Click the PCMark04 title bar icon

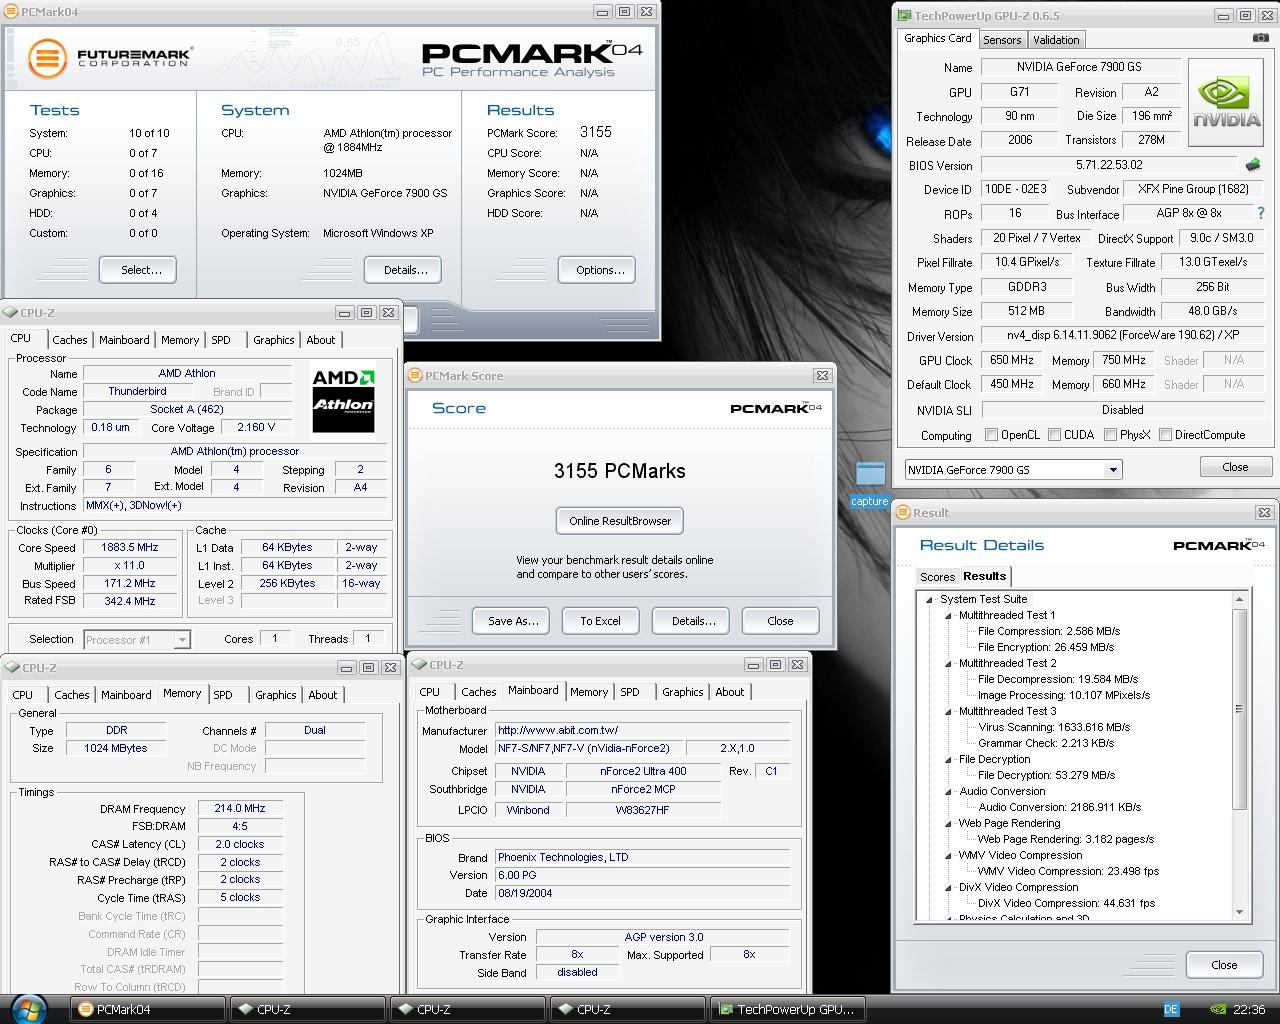click(11, 12)
